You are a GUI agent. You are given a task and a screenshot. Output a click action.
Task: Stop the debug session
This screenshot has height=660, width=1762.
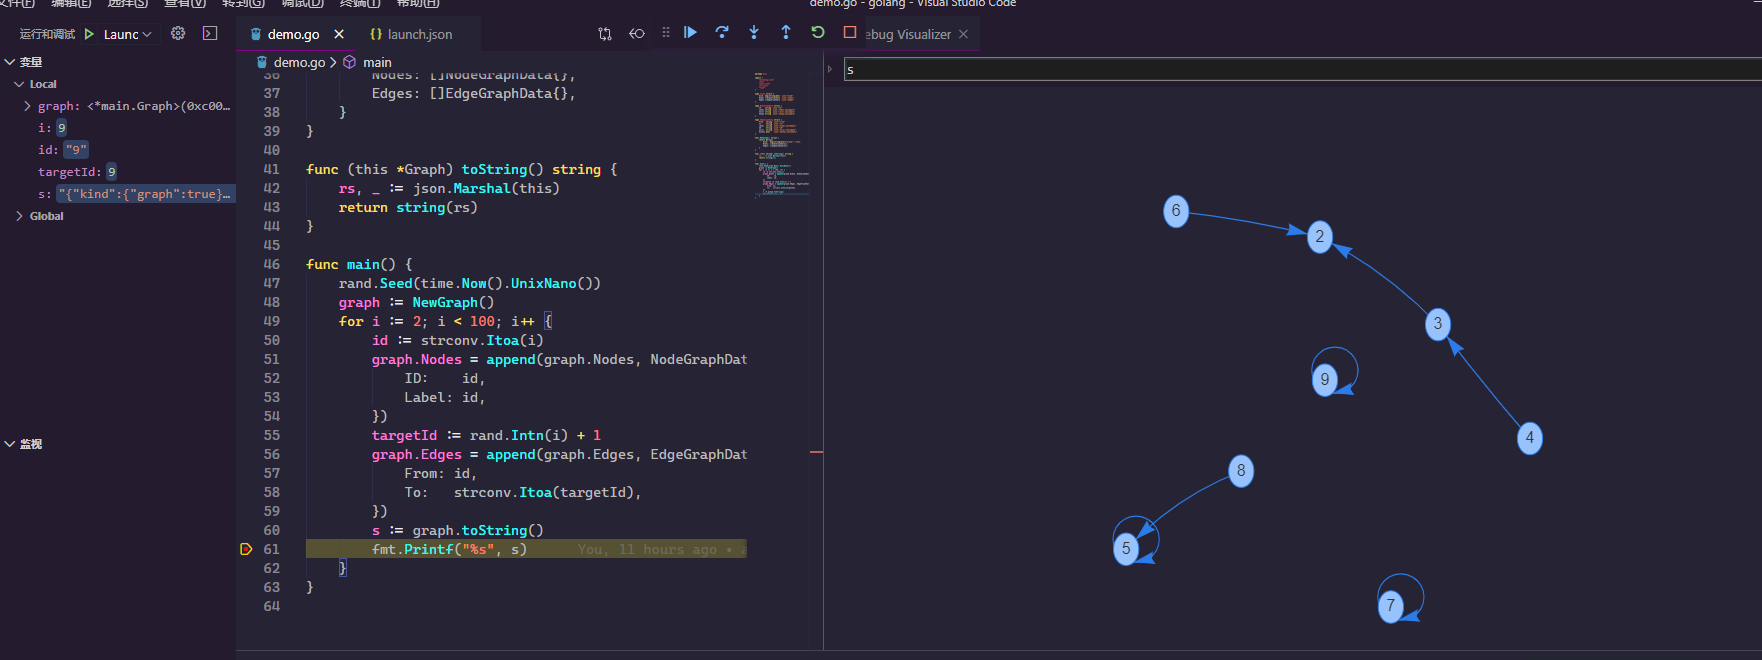[850, 32]
